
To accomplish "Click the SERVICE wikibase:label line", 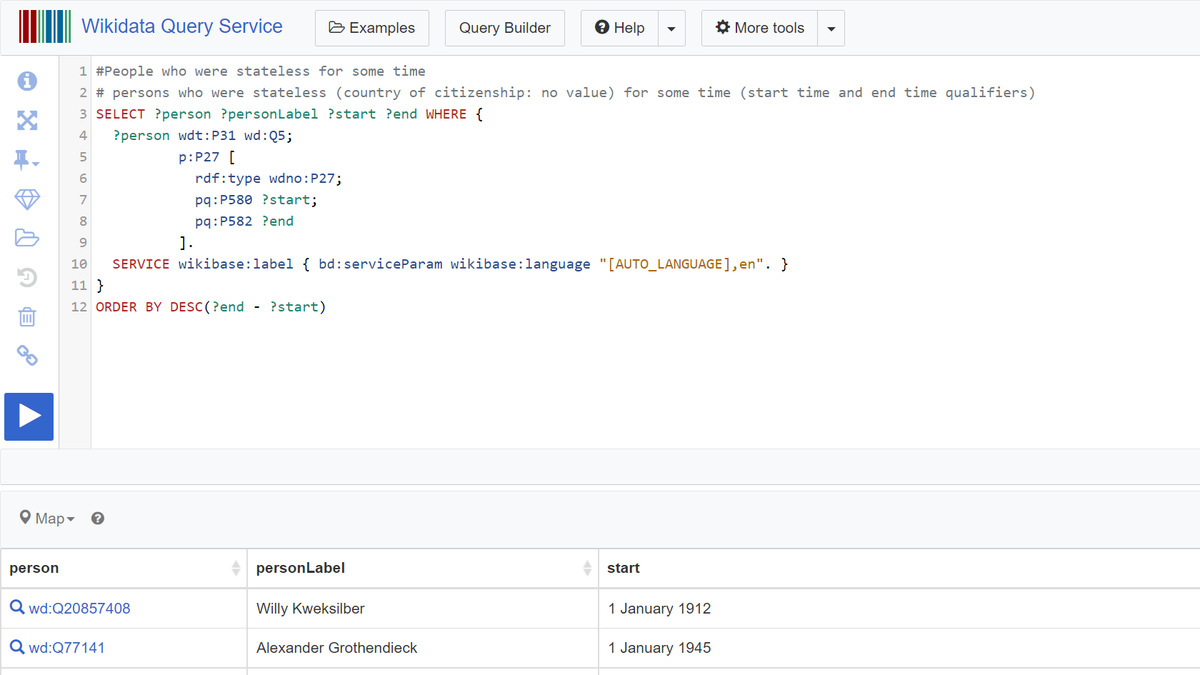I will [451, 264].
